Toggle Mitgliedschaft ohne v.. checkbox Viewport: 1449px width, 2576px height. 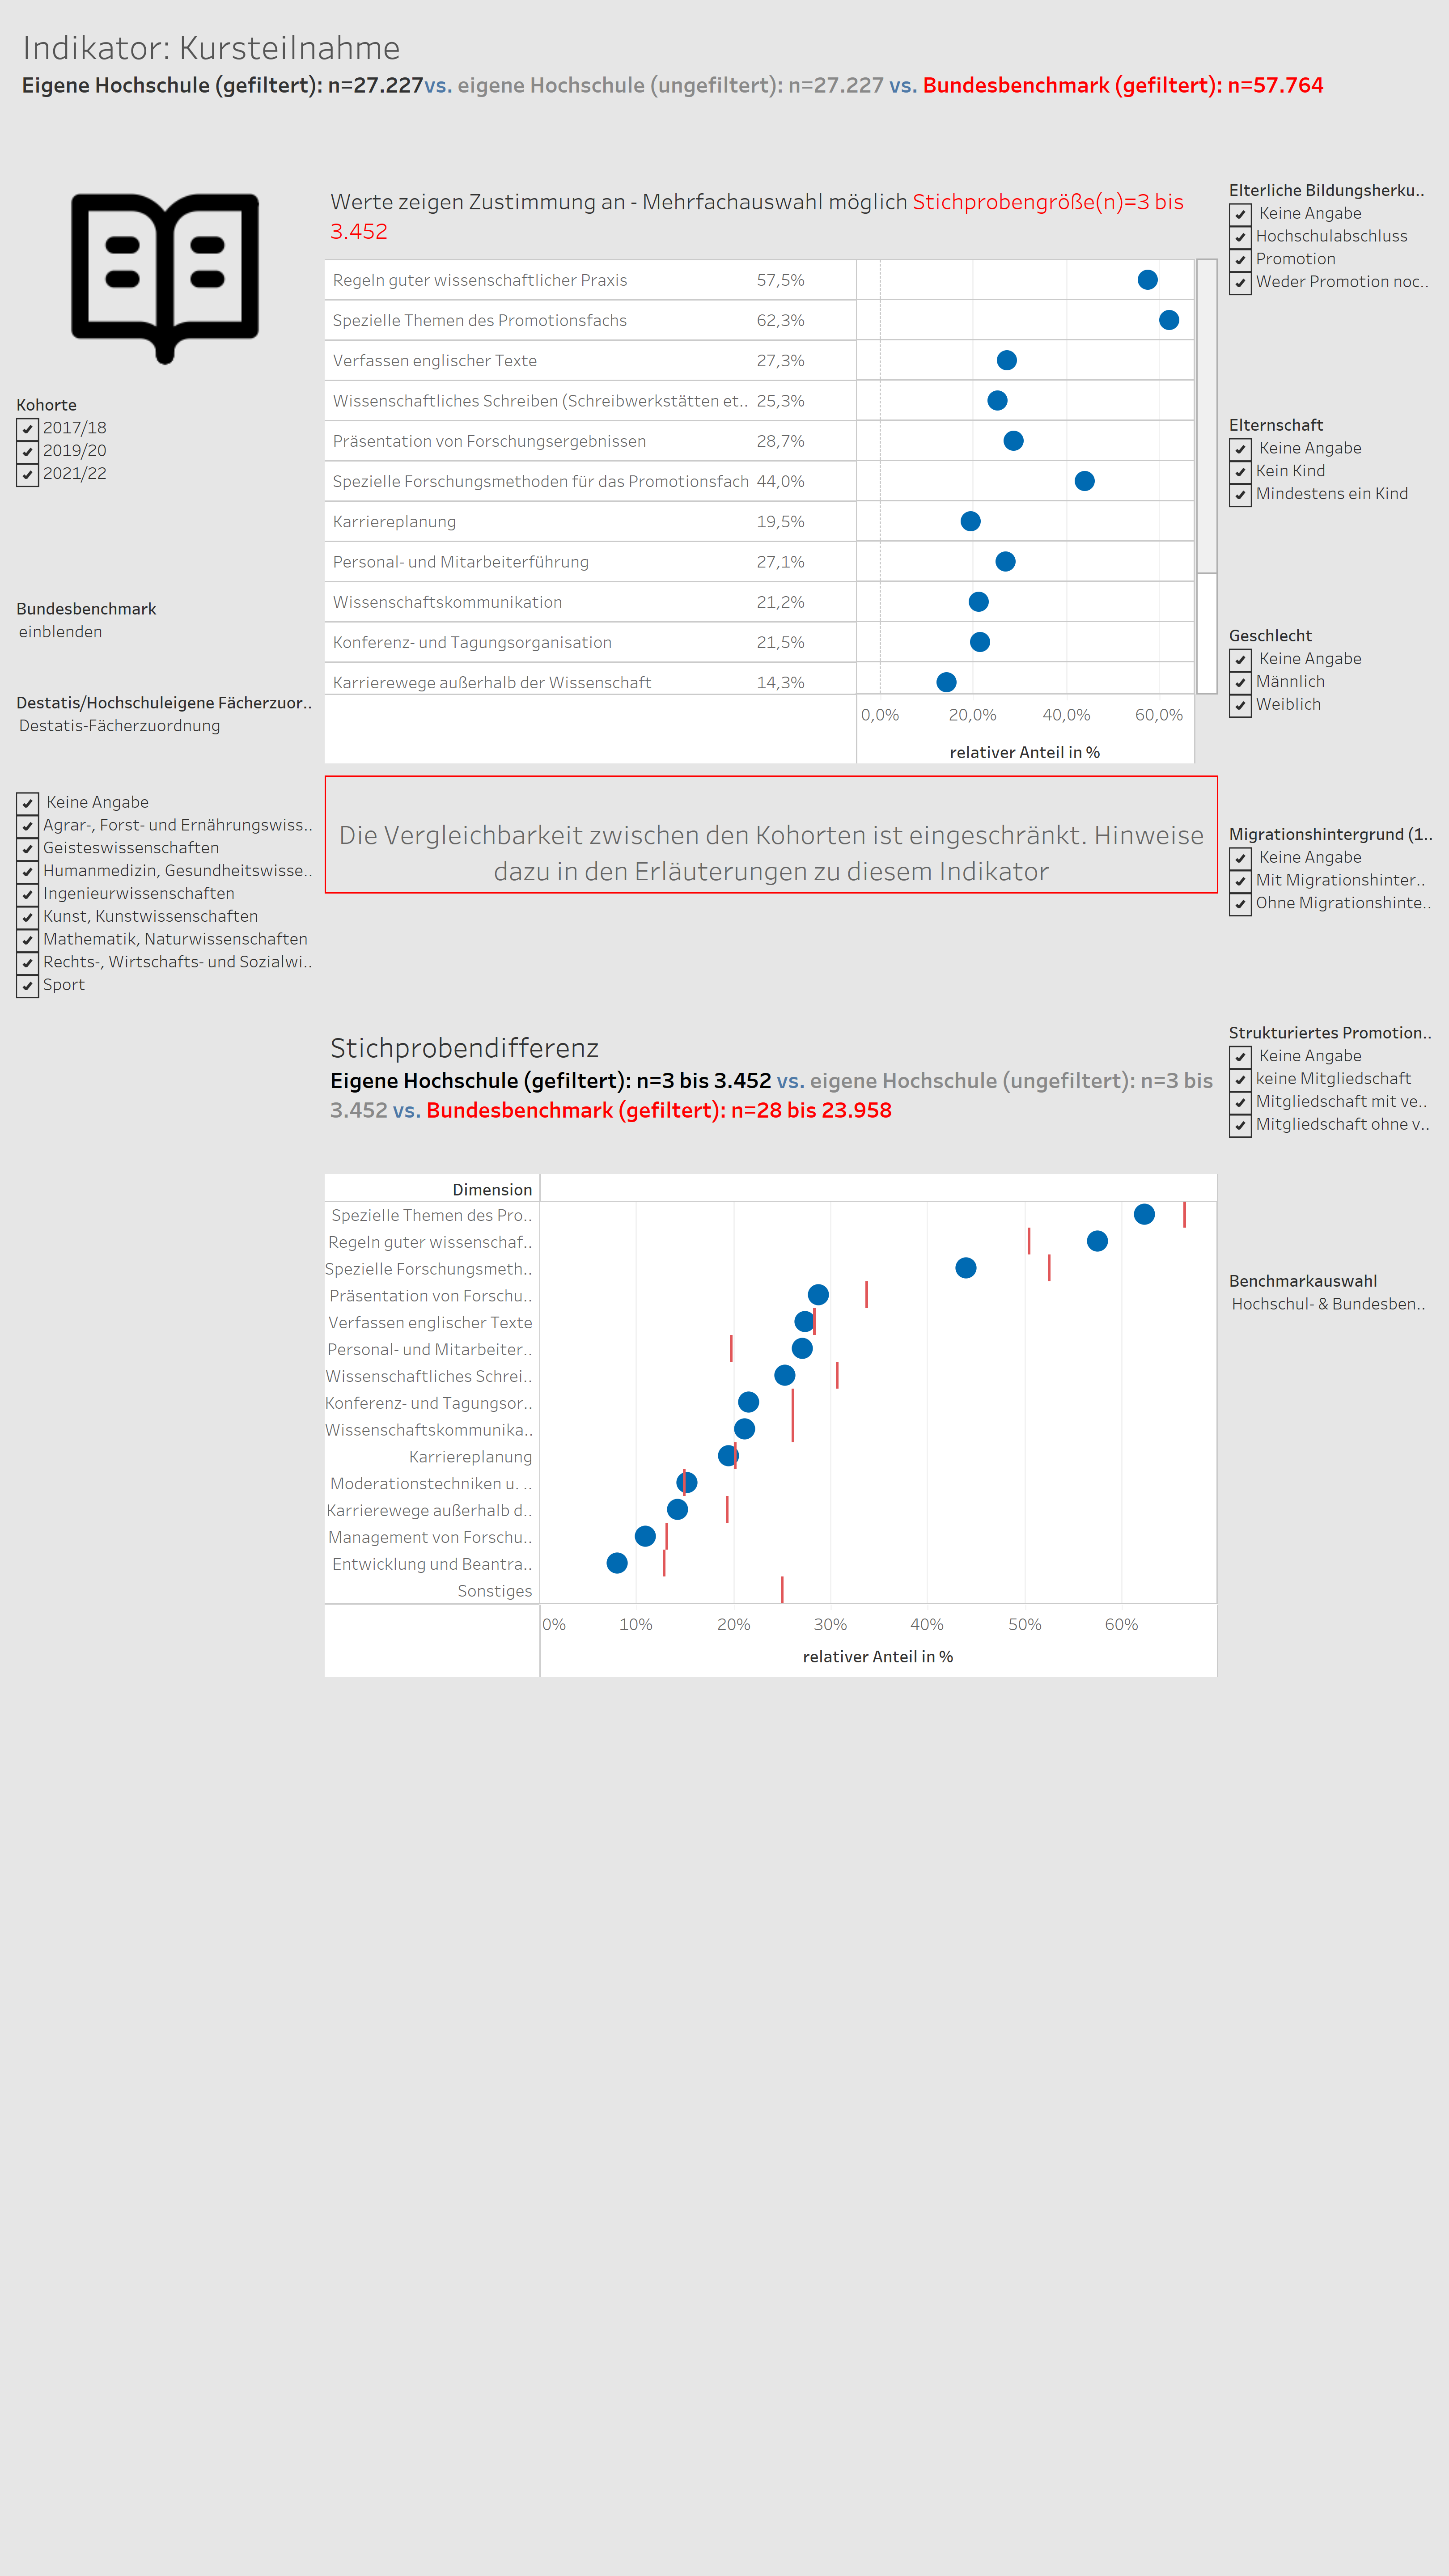pyautogui.click(x=1240, y=1126)
